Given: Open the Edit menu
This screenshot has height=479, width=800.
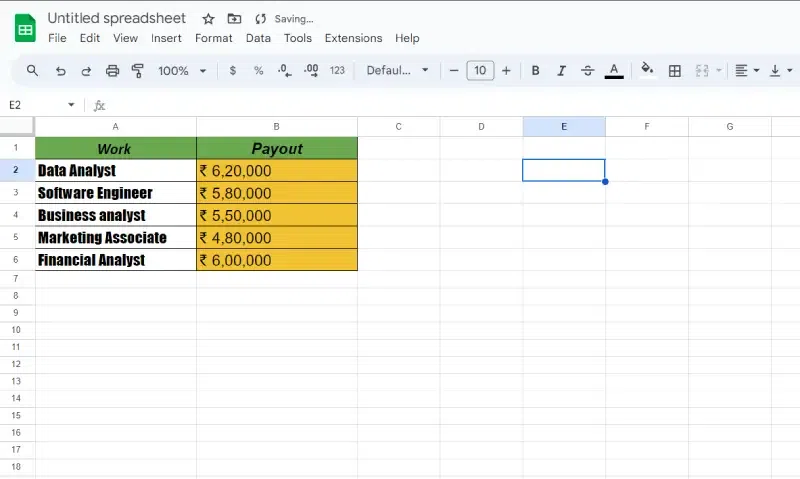Looking at the screenshot, I should point(90,38).
